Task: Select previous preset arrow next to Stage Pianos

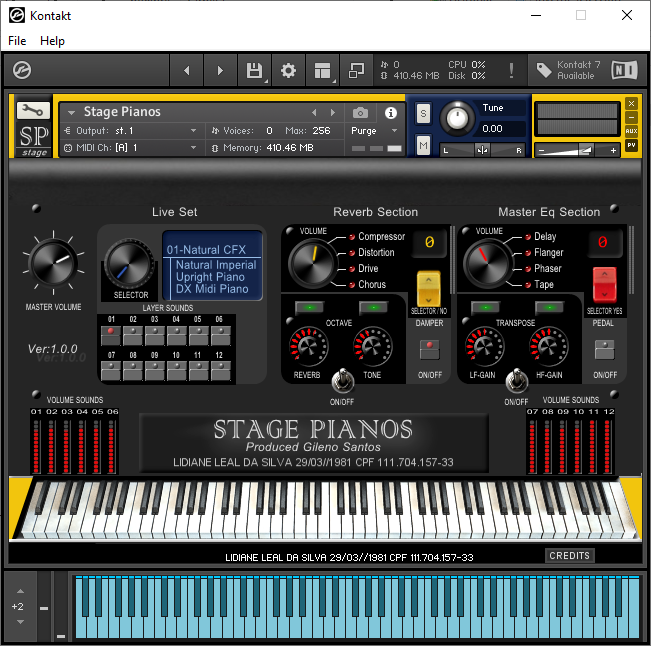Action: 314,113
